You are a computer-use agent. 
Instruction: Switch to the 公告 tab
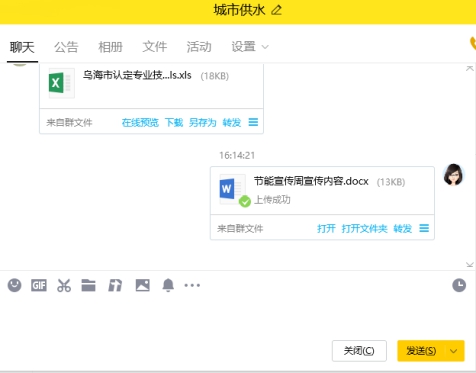point(66,47)
